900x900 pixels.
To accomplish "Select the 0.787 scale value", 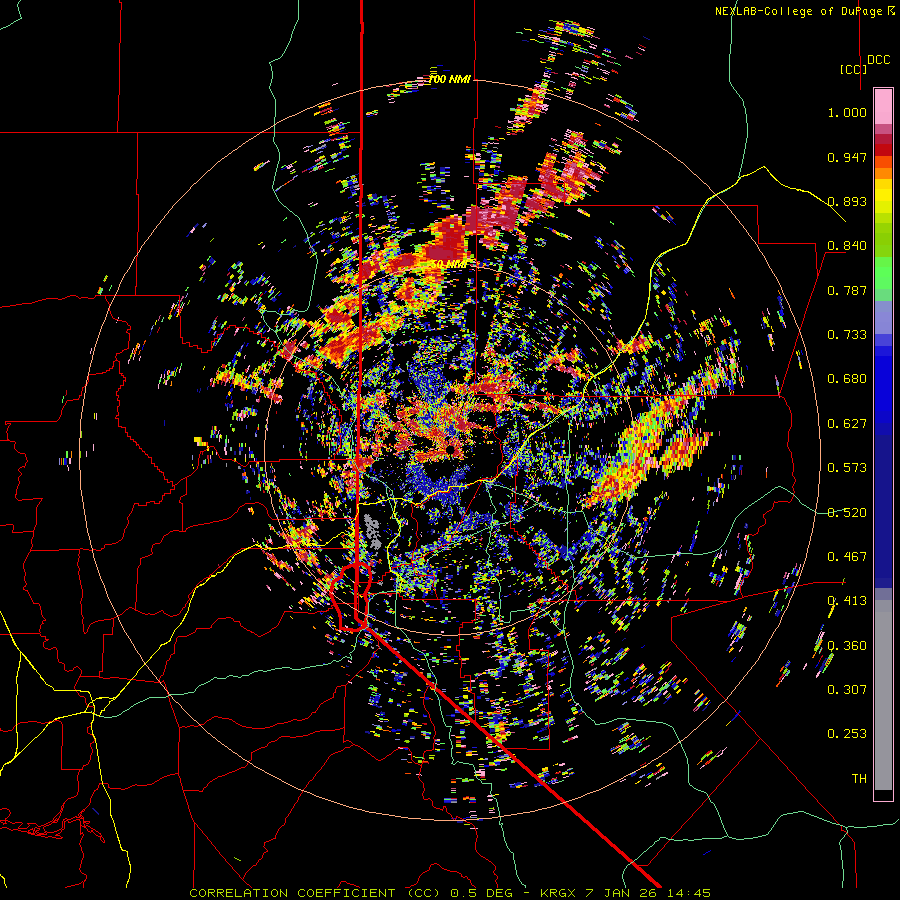I will point(847,290).
